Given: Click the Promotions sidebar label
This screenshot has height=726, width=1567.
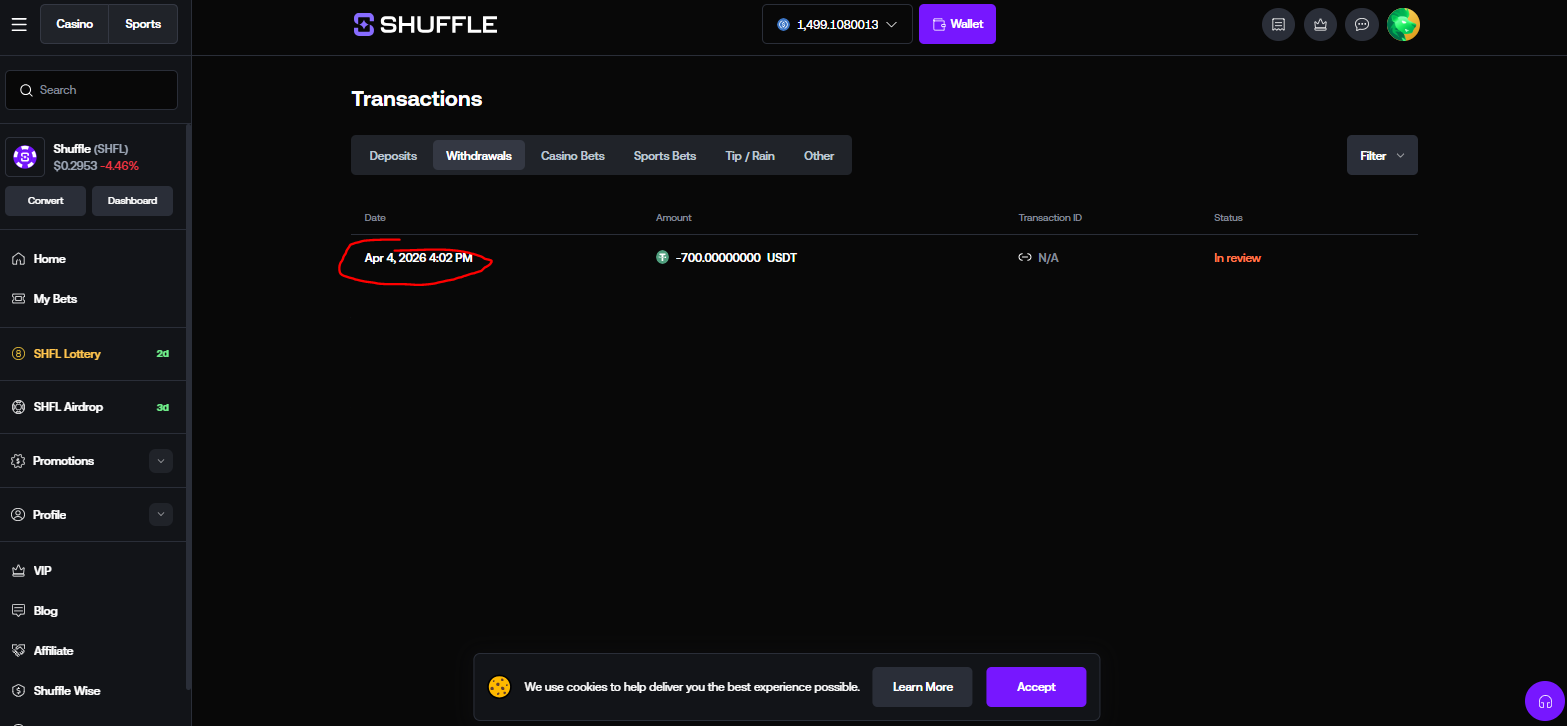Looking at the screenshot, I should [64, 461].
